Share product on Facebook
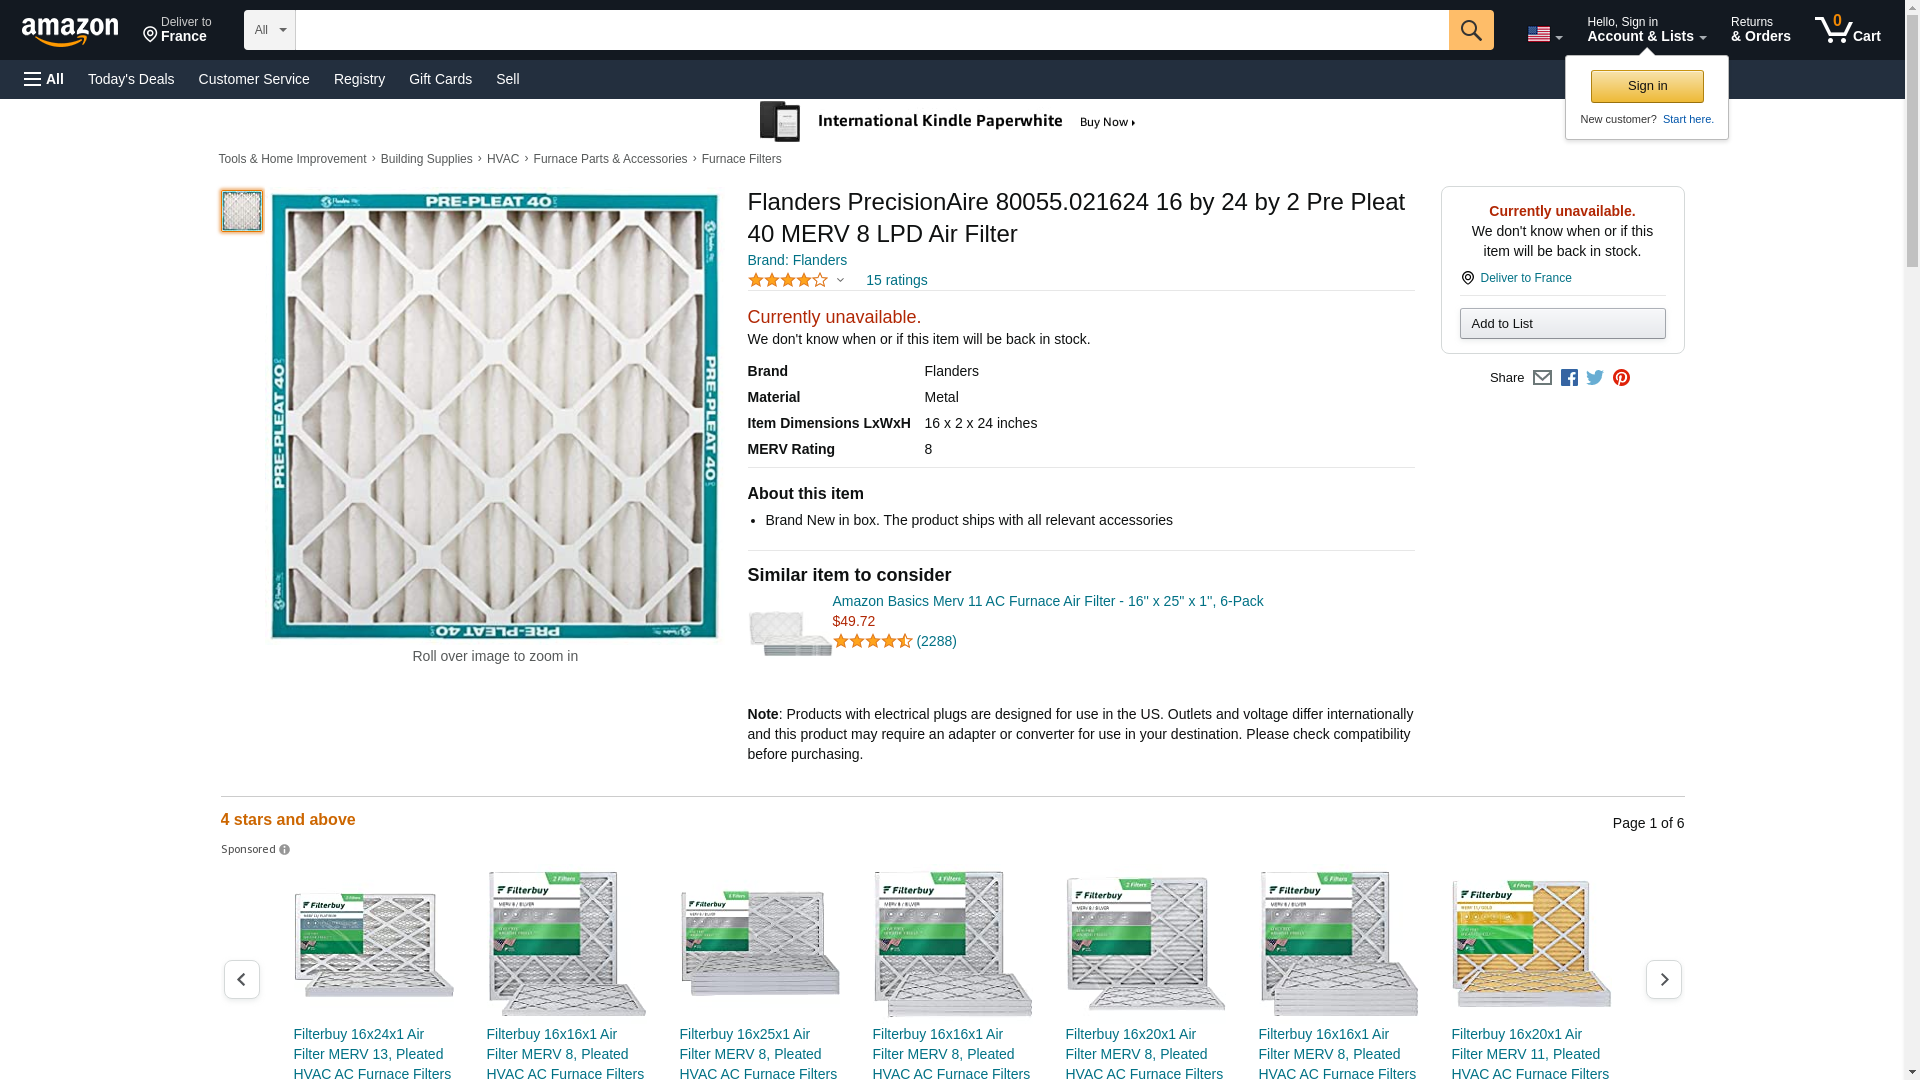The image size is (1920, 1080). coord(1569,378)
